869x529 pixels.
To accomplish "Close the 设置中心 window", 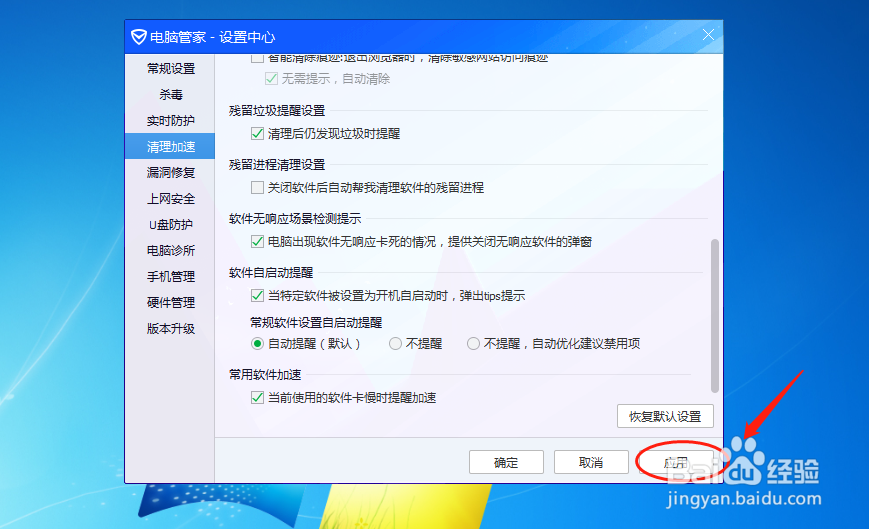I will pyautogui.click(x=708, y=35).
